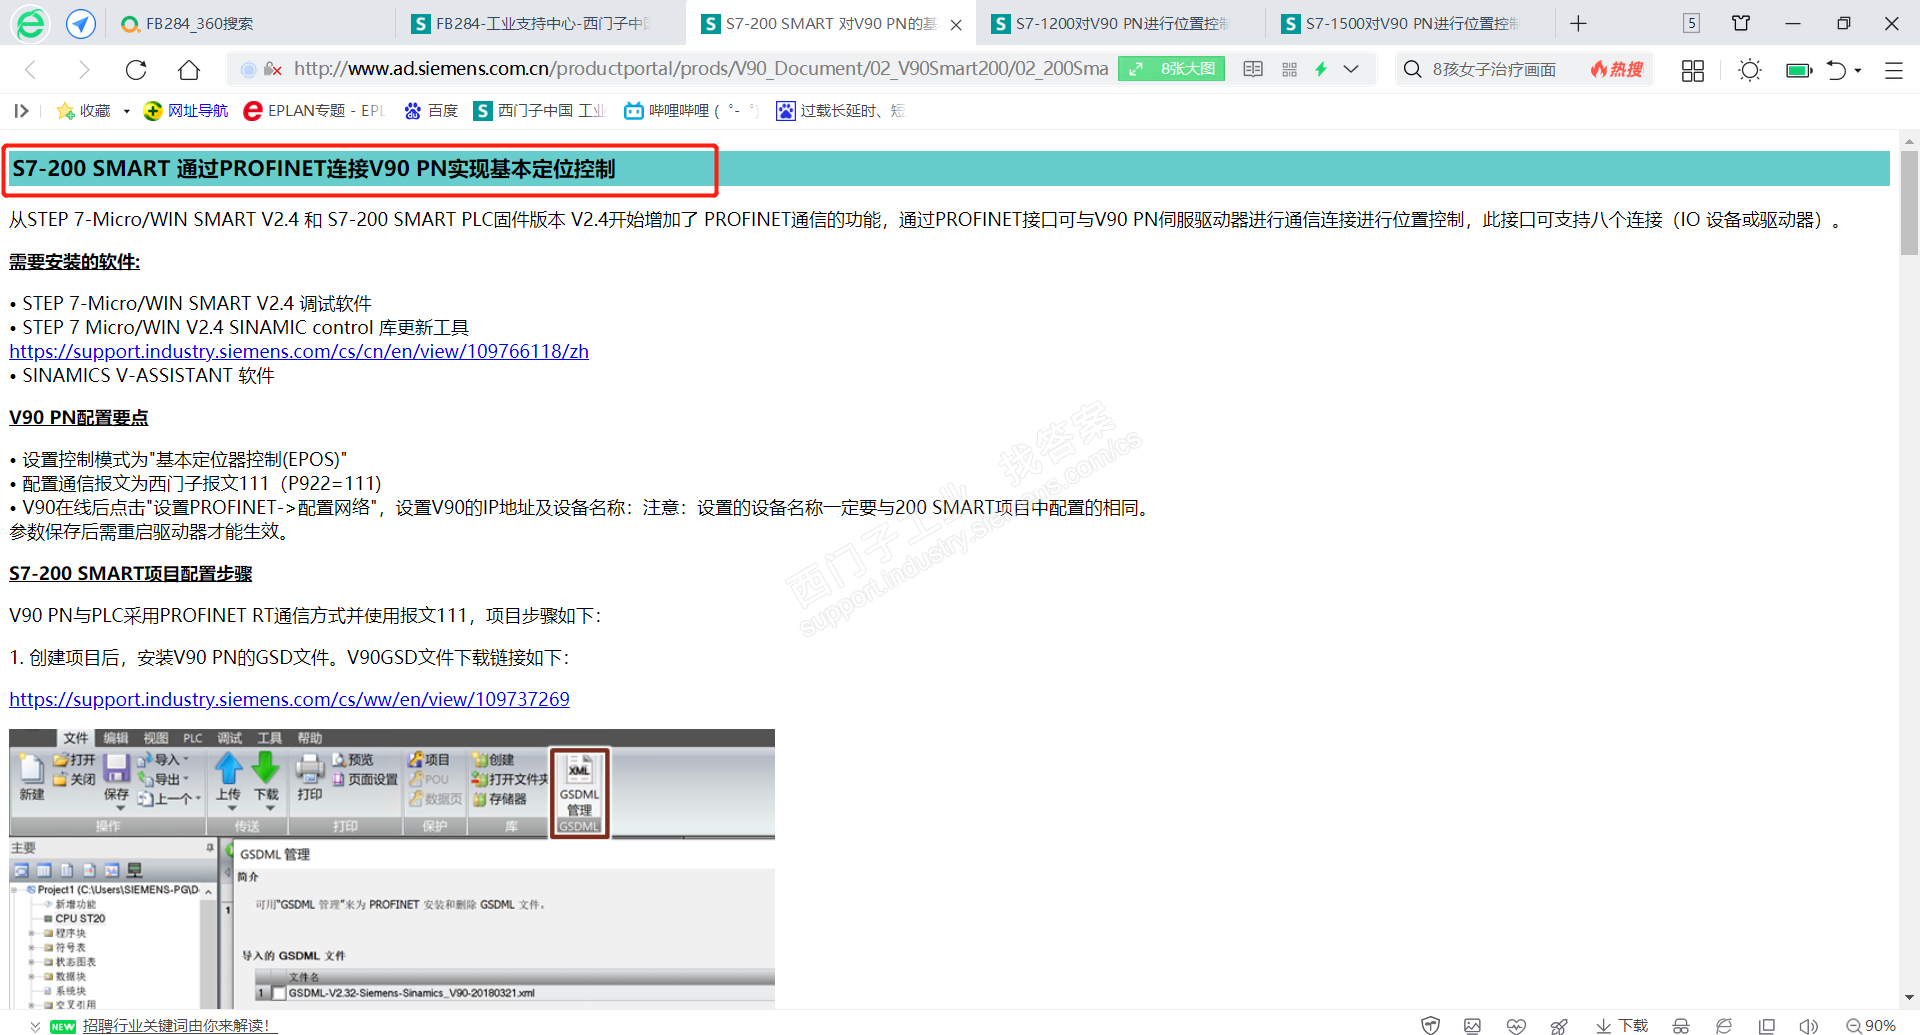Click the GSDML management screenshot image
Screen dimensions: 1920x1035
coord(392,869)
